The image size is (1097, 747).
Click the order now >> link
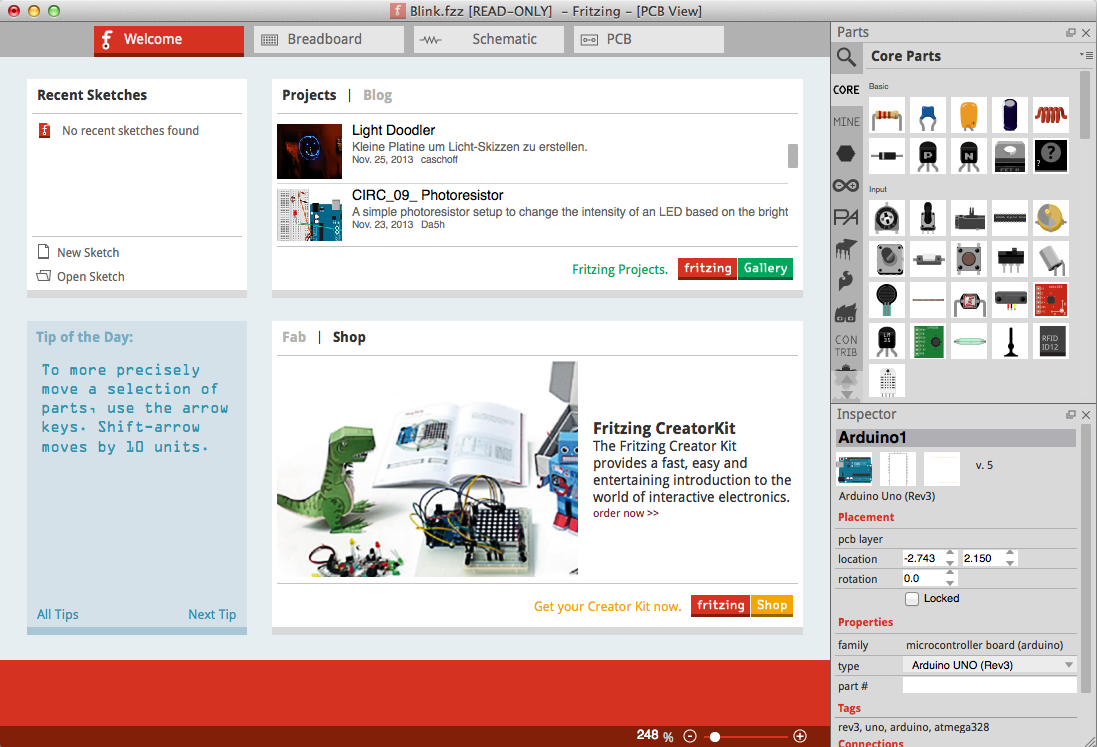pyautogui.click(x=625, y=513)
